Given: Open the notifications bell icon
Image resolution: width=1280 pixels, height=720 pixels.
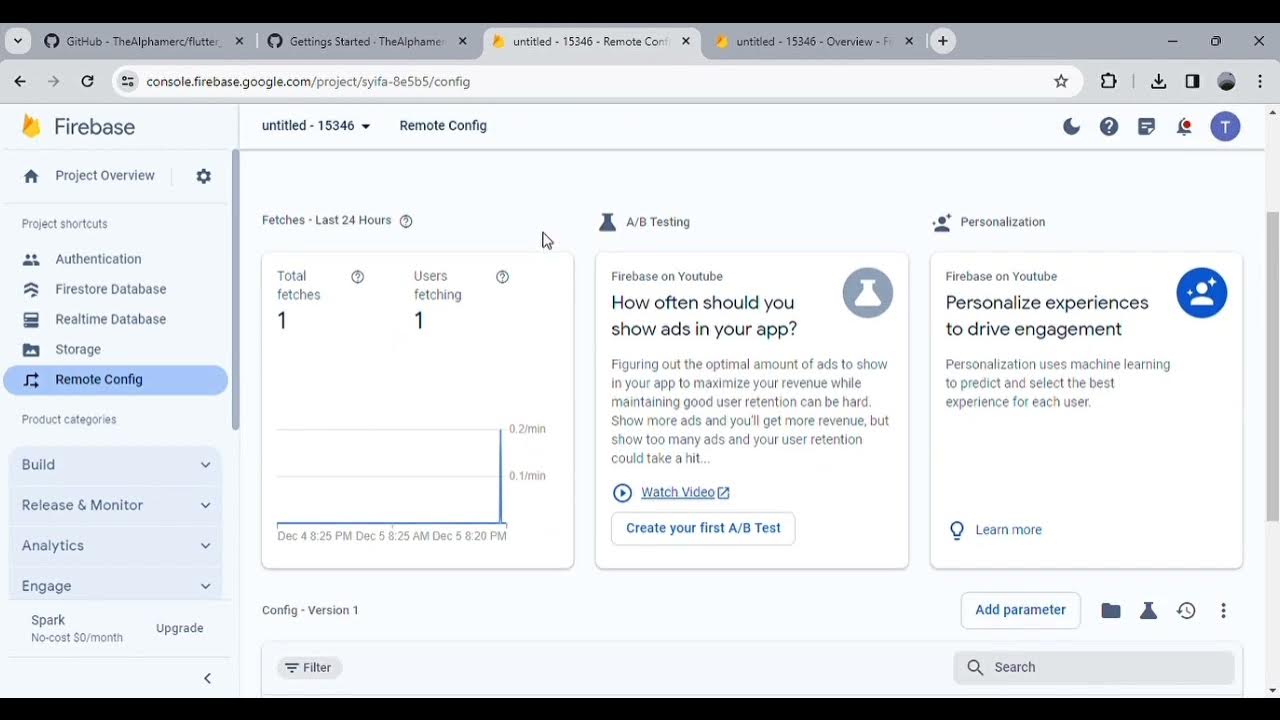Looking at the screenshot, I should tap(1184, 127).
